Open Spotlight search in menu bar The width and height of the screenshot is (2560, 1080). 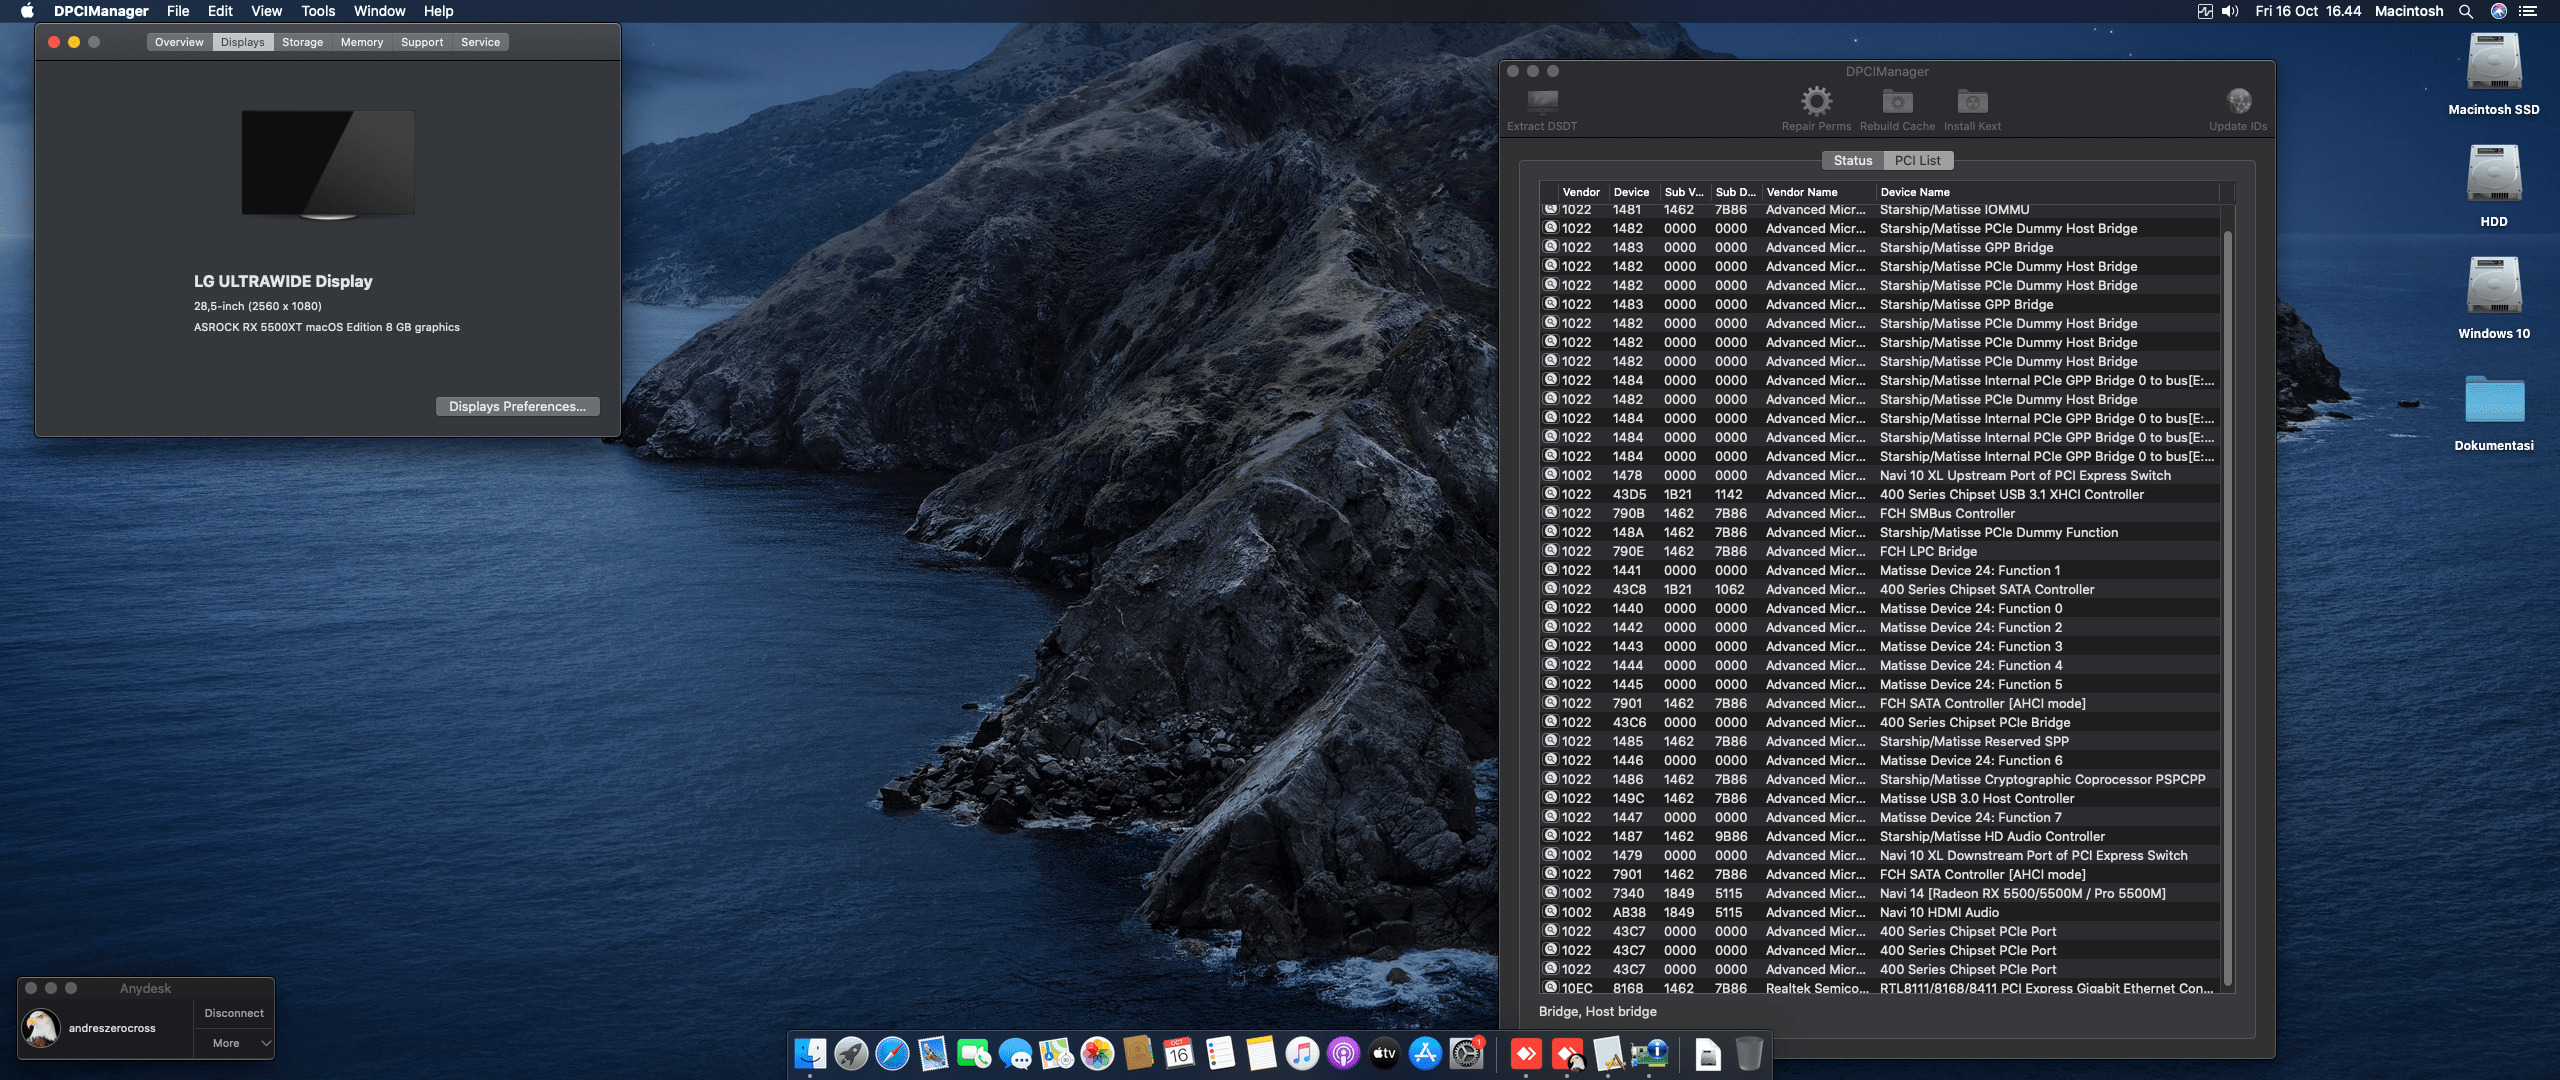2466,11
